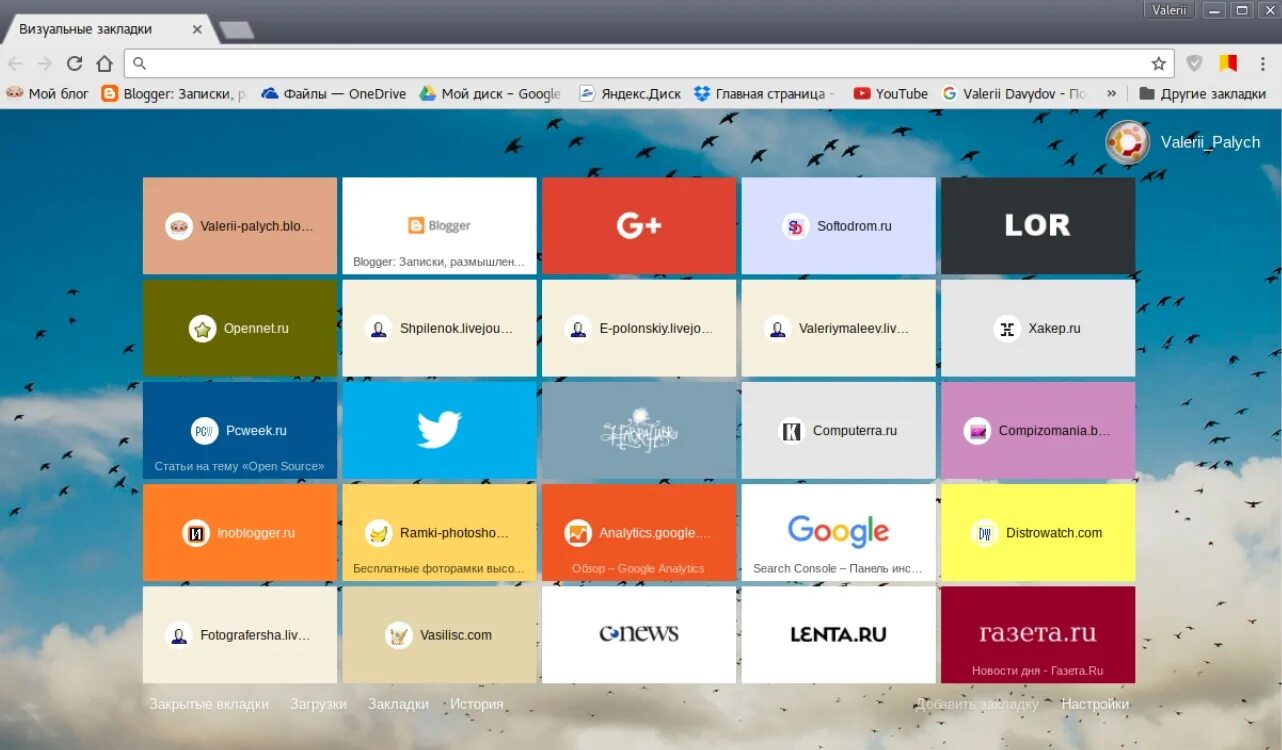Open the Valerii Davydov Google bookmark
The image size is (1282, 750).
(x=1014, y=93)
